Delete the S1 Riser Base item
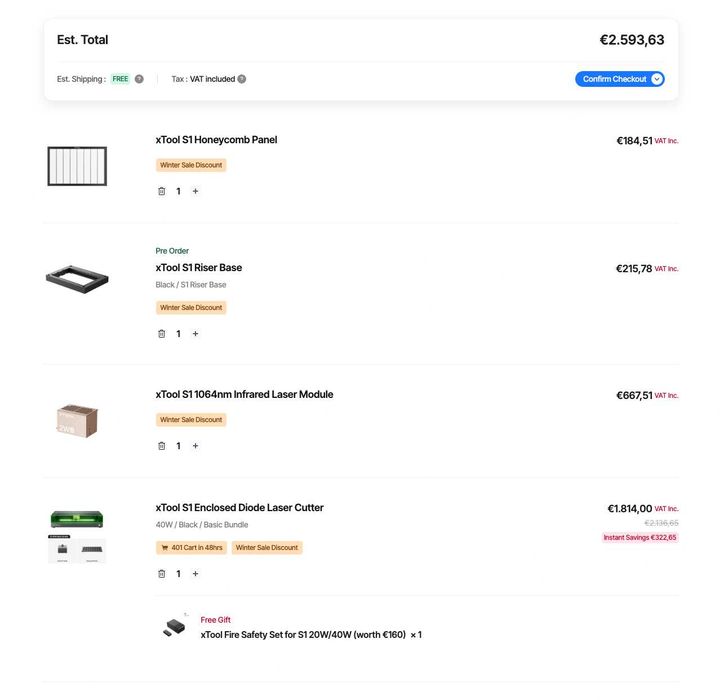Screen dimensions: 724x700 pos(162,334)
